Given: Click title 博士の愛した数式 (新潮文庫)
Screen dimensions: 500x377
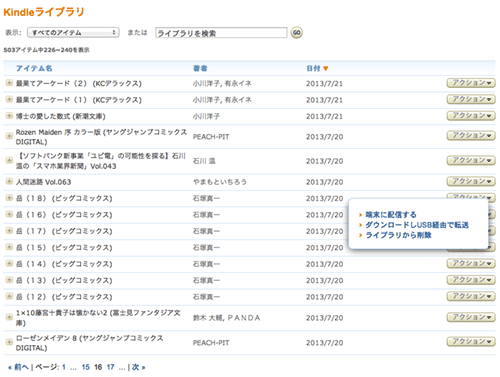Looking at the screenshot, I should coord(60,116).
